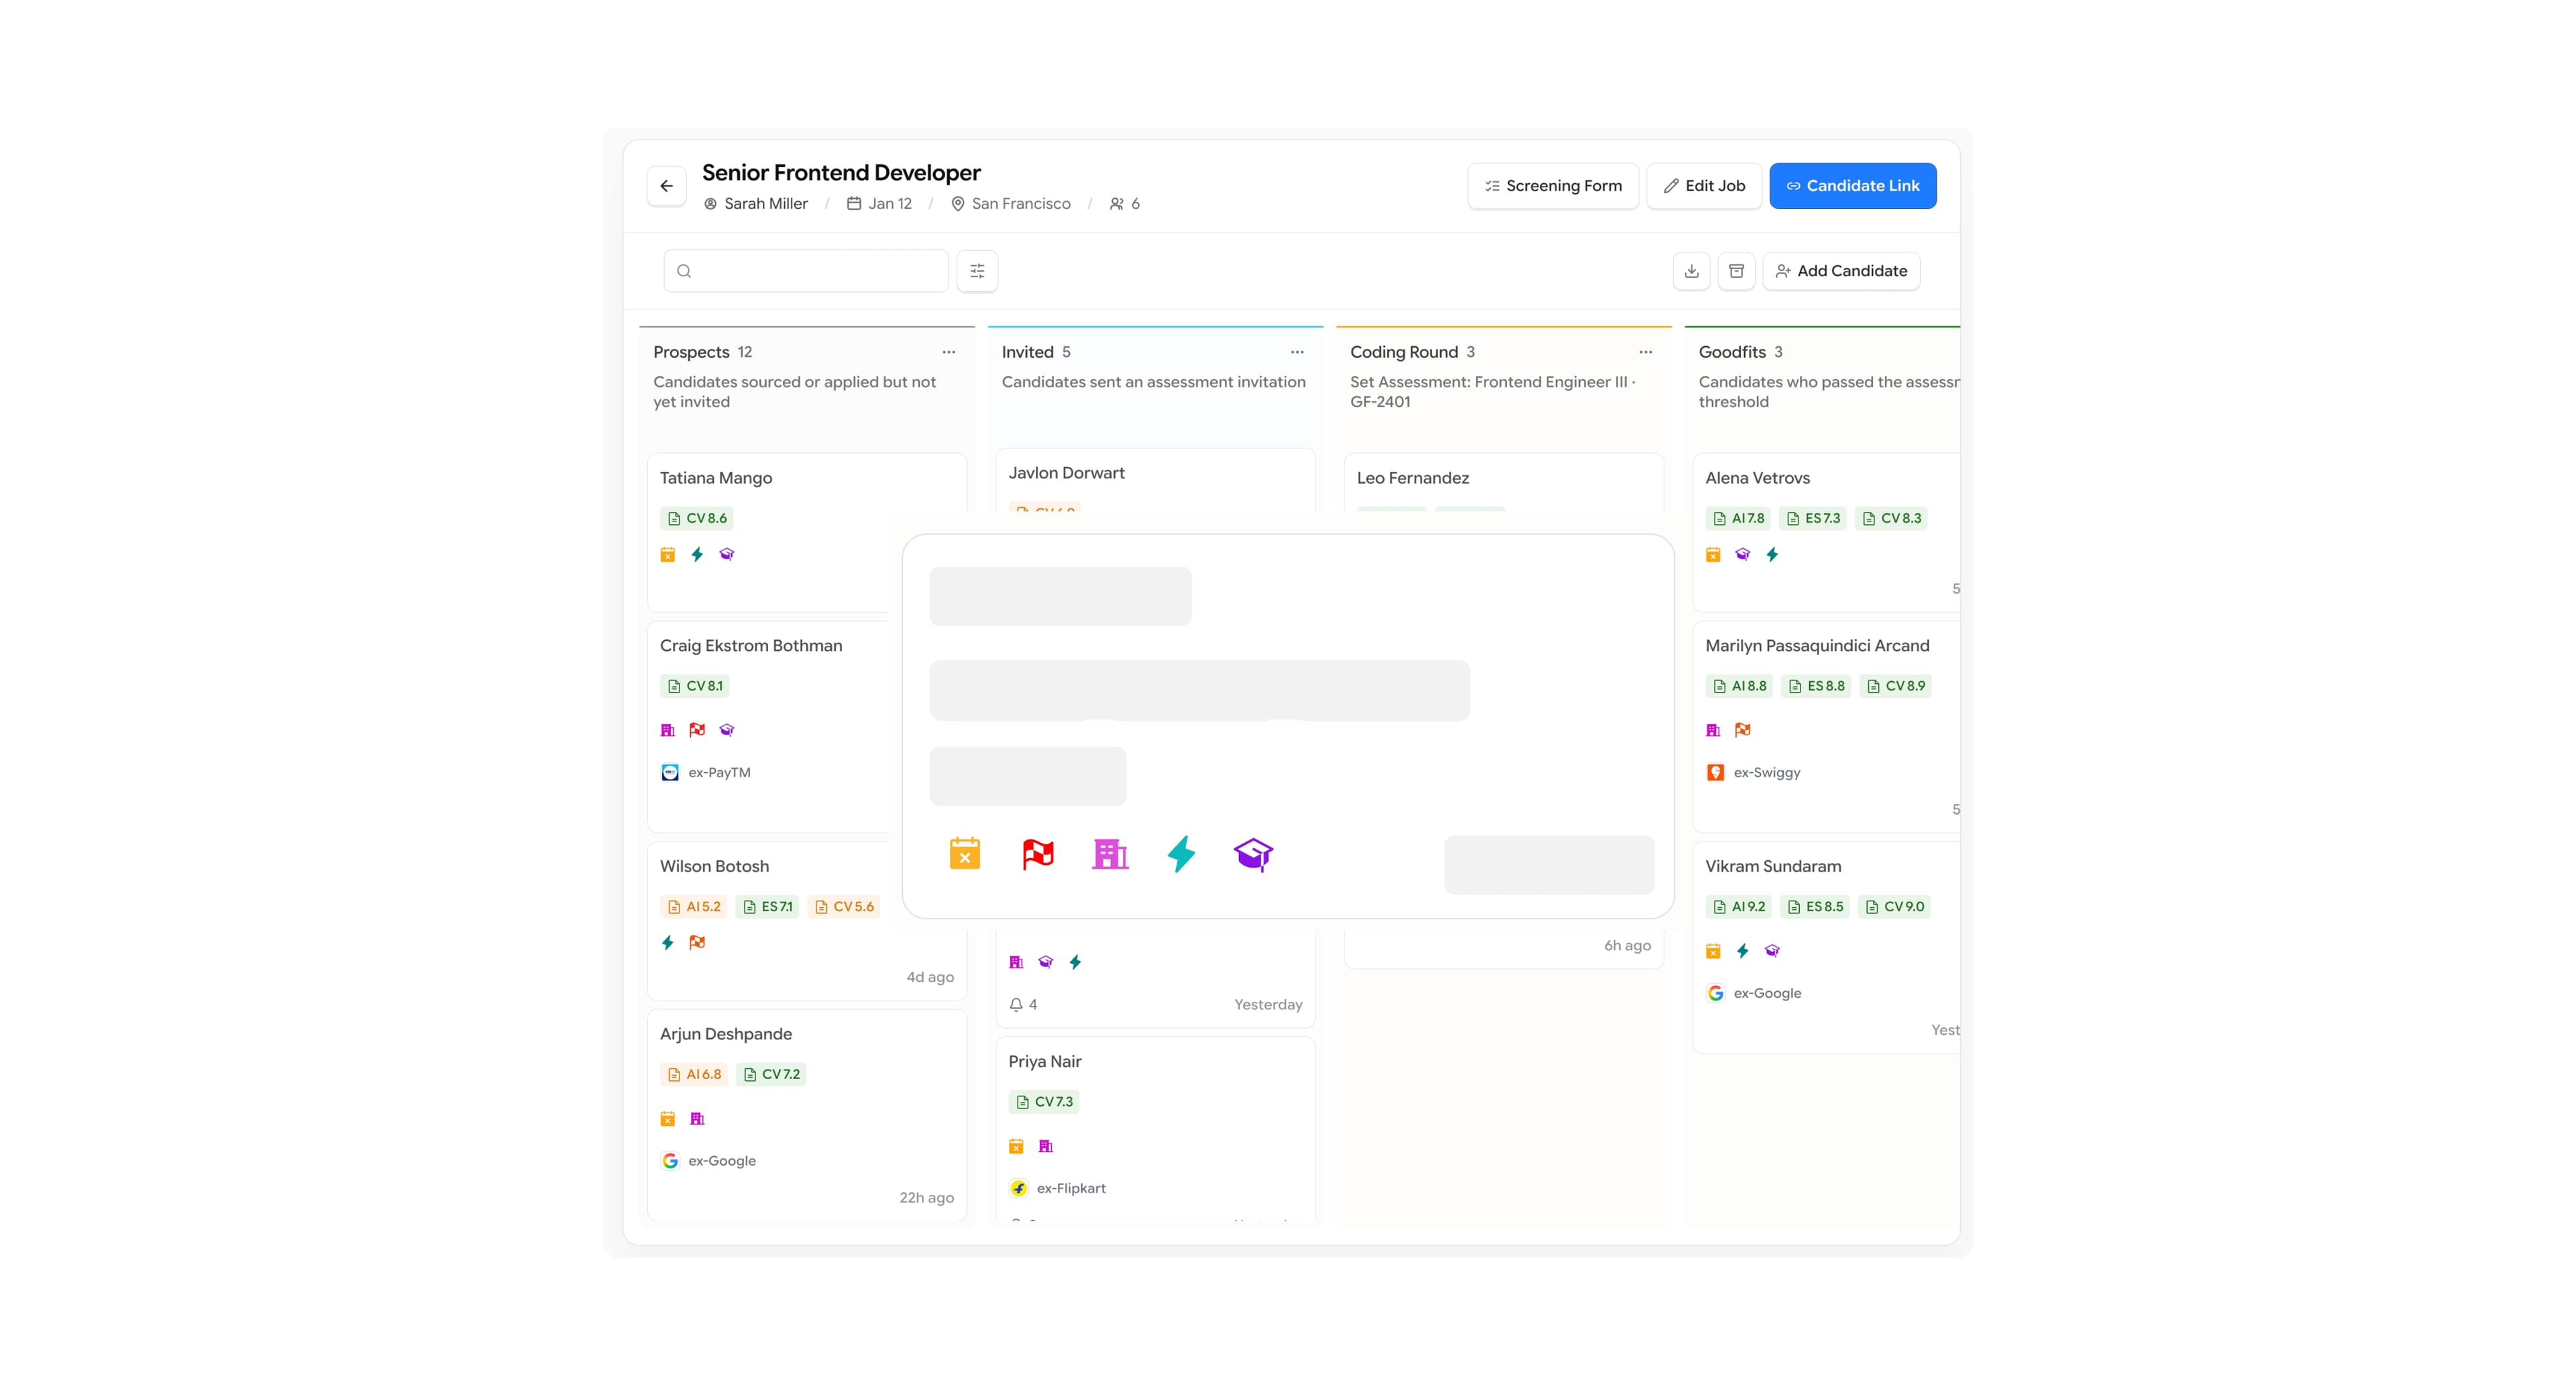Viewport: 2576px width, 1385px height.
Task: Click the Sarah Miller owner label
Action: pyautogui.click(x=755, y=204)
